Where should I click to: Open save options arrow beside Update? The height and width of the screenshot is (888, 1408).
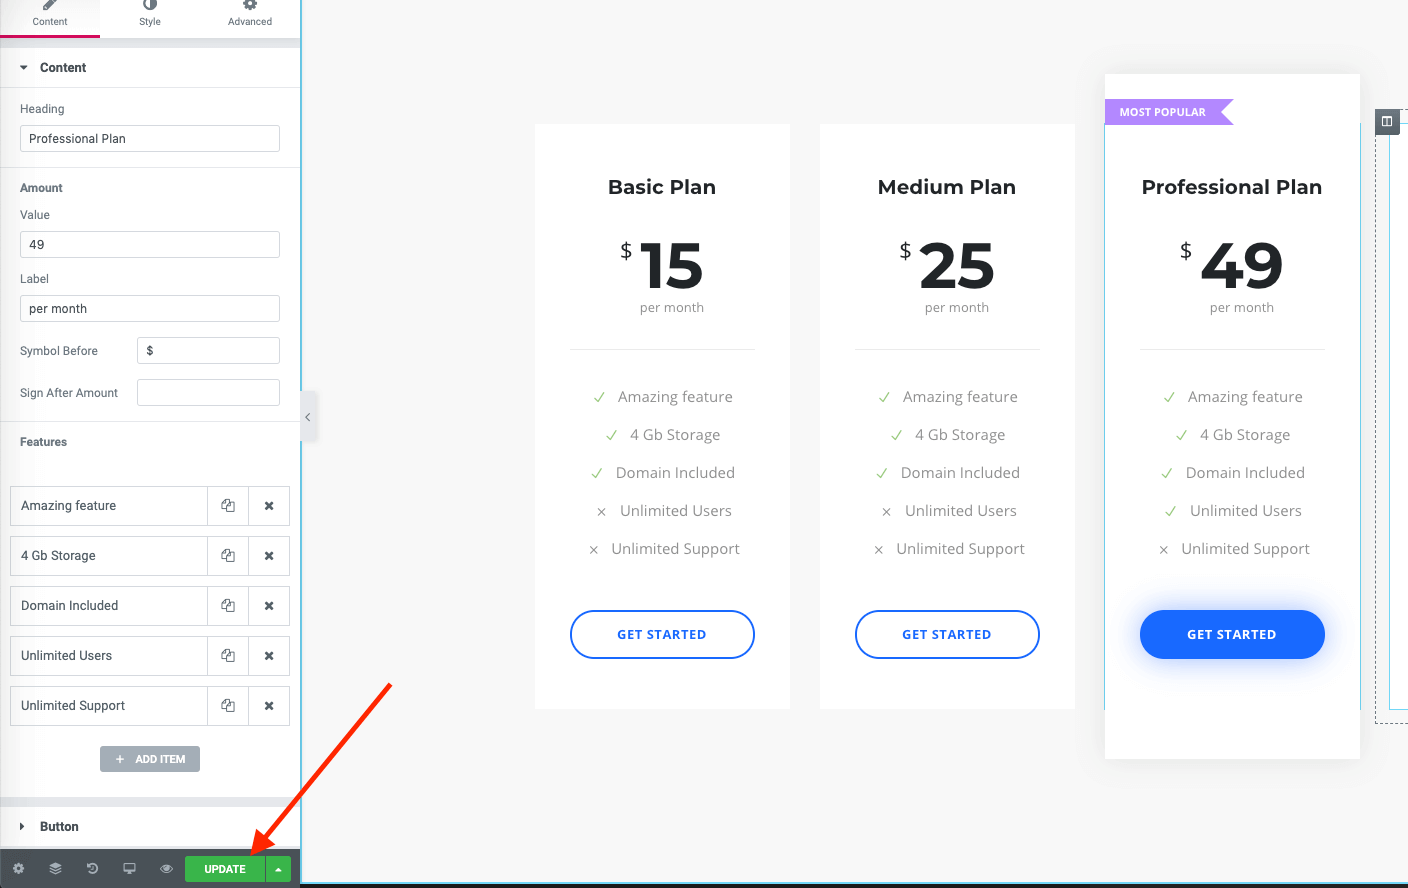point(278,869)
